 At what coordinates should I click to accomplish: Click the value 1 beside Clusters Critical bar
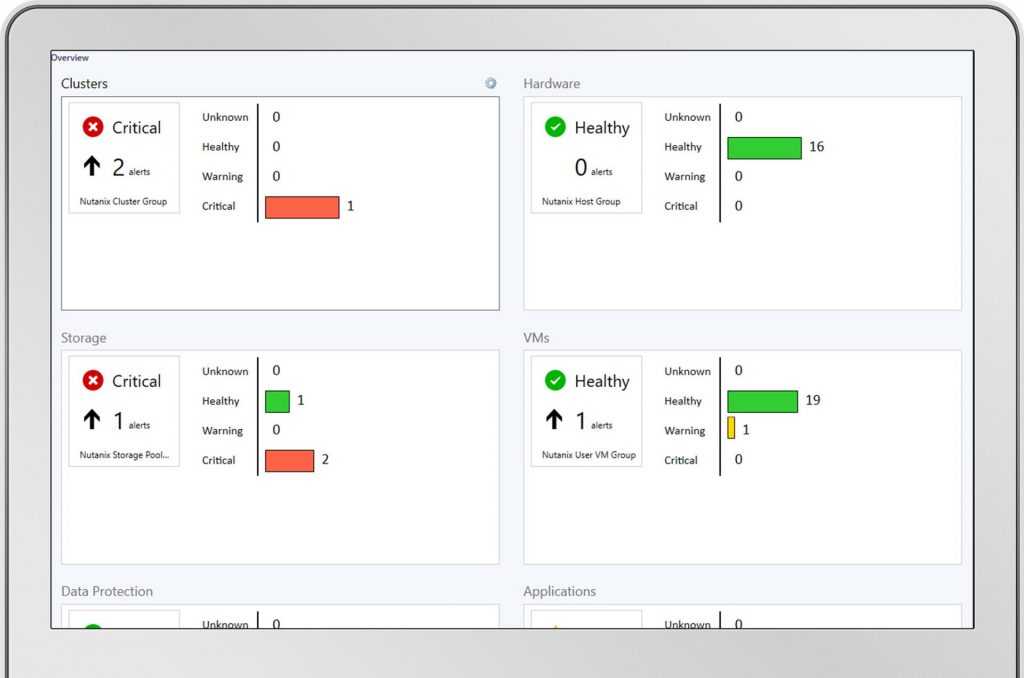coord(351,206)
